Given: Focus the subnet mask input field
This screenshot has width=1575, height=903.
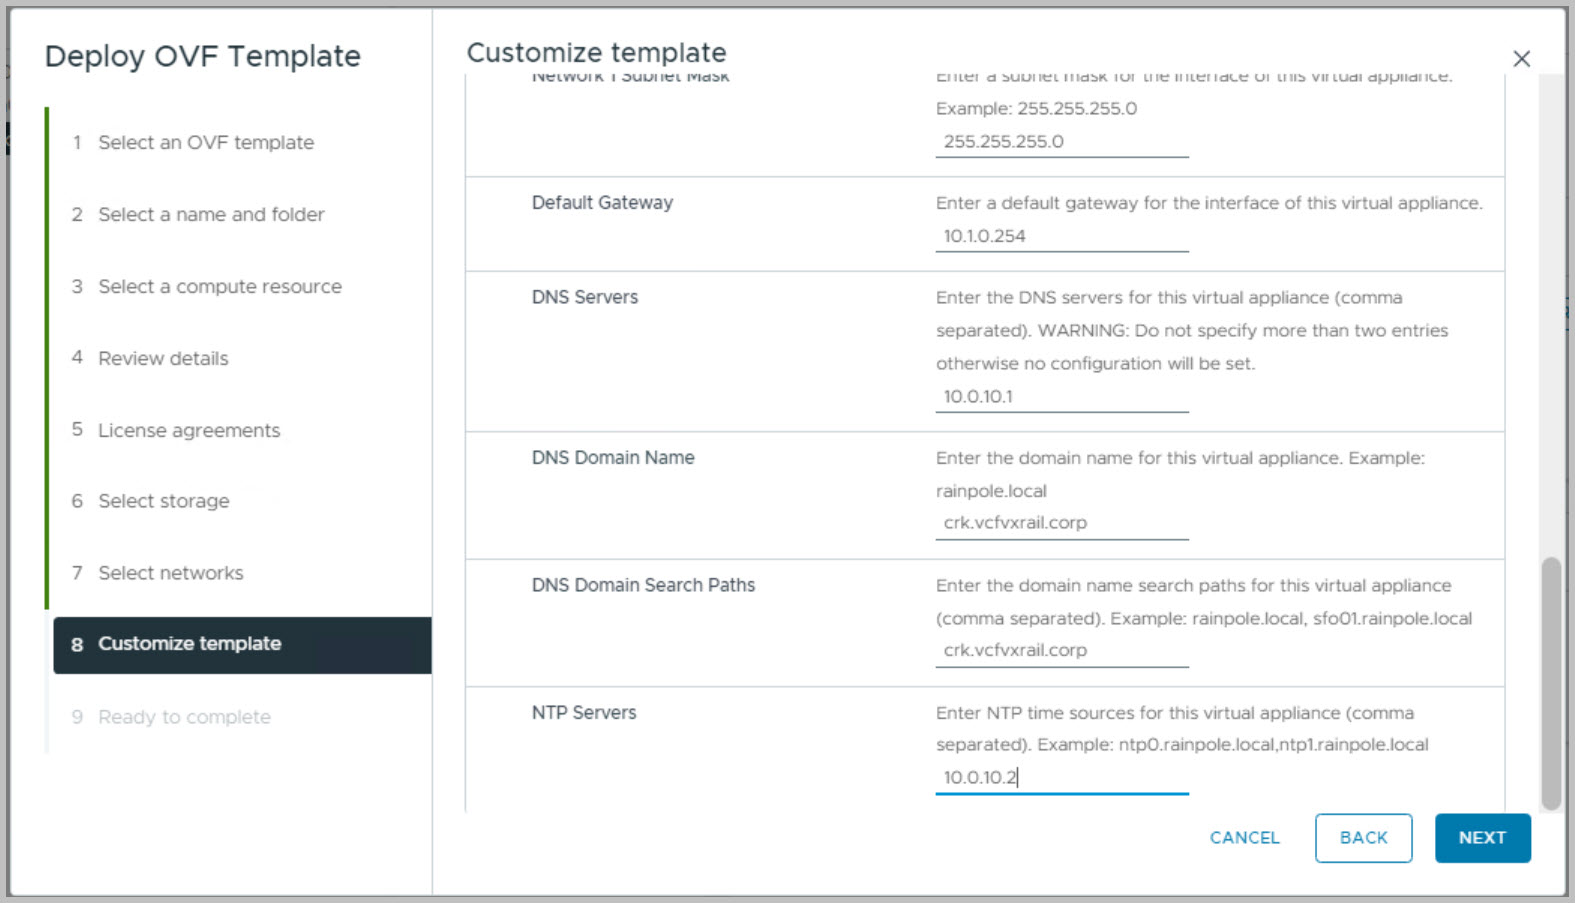Looking at the screenshot, I should (1061, 142).
